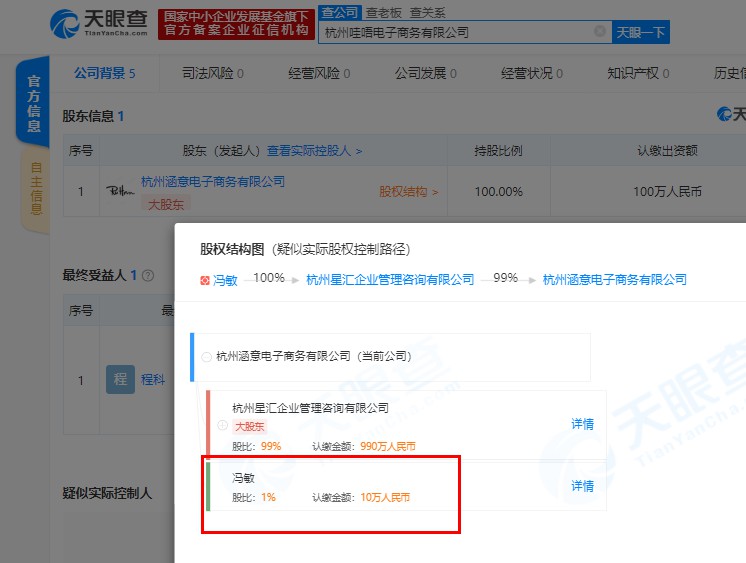Image resolution: width=746 pixels, height=563 pixels.
Task: Switch to the 查公司 search tab
Action: click(x=340, y=12)
